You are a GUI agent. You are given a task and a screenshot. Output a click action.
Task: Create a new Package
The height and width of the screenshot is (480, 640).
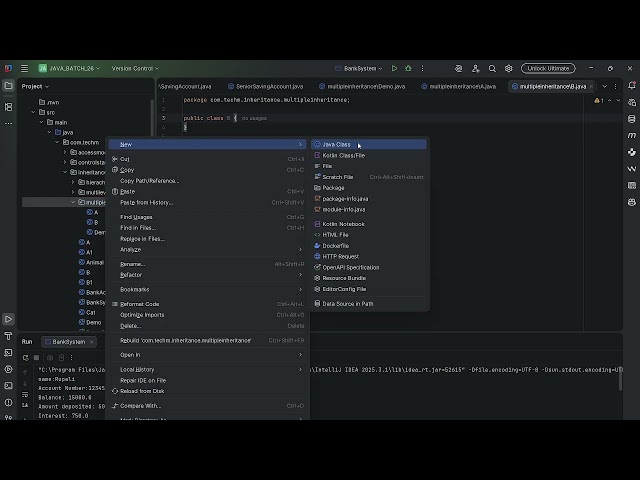coord(369,188)
